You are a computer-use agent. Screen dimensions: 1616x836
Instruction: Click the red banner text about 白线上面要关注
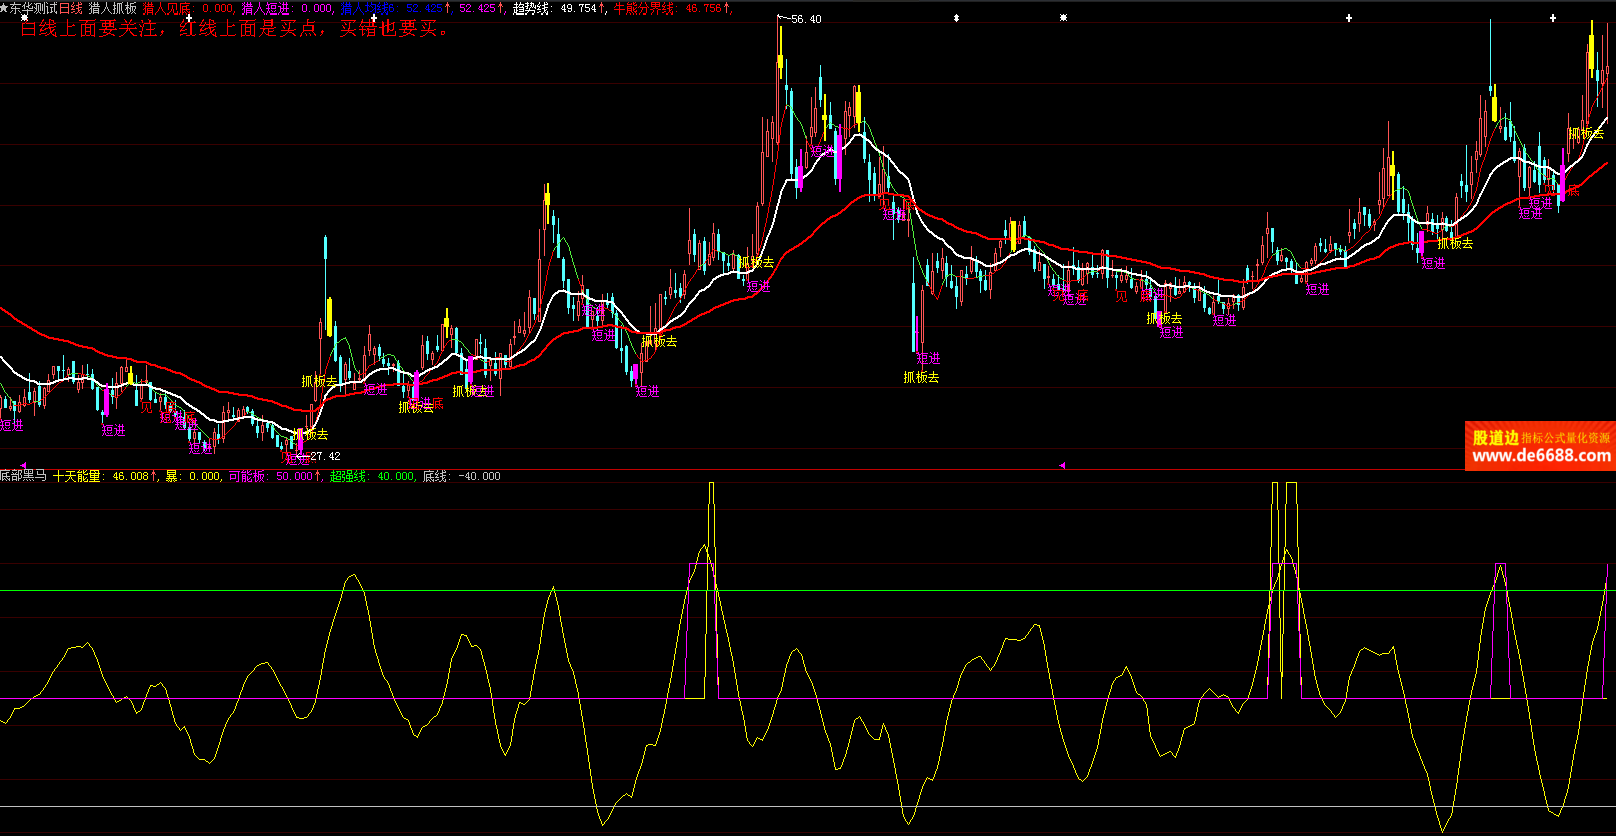click(x=235, y=29)
